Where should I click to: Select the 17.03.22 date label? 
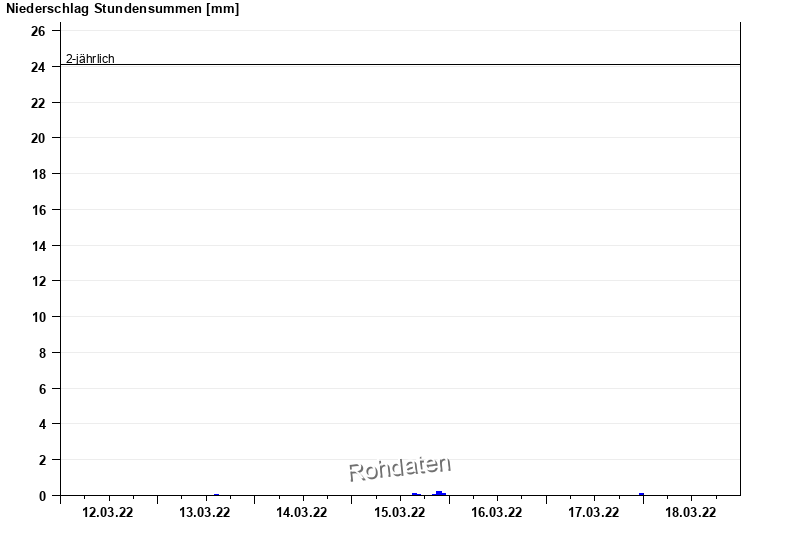click(x=593, y=513)
